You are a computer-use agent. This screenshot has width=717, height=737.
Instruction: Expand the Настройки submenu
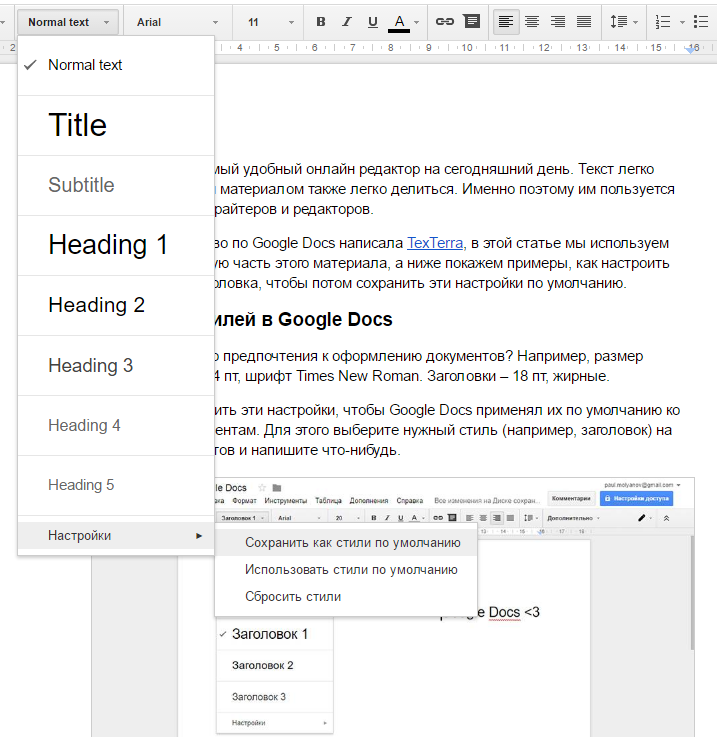coord(116,536)
